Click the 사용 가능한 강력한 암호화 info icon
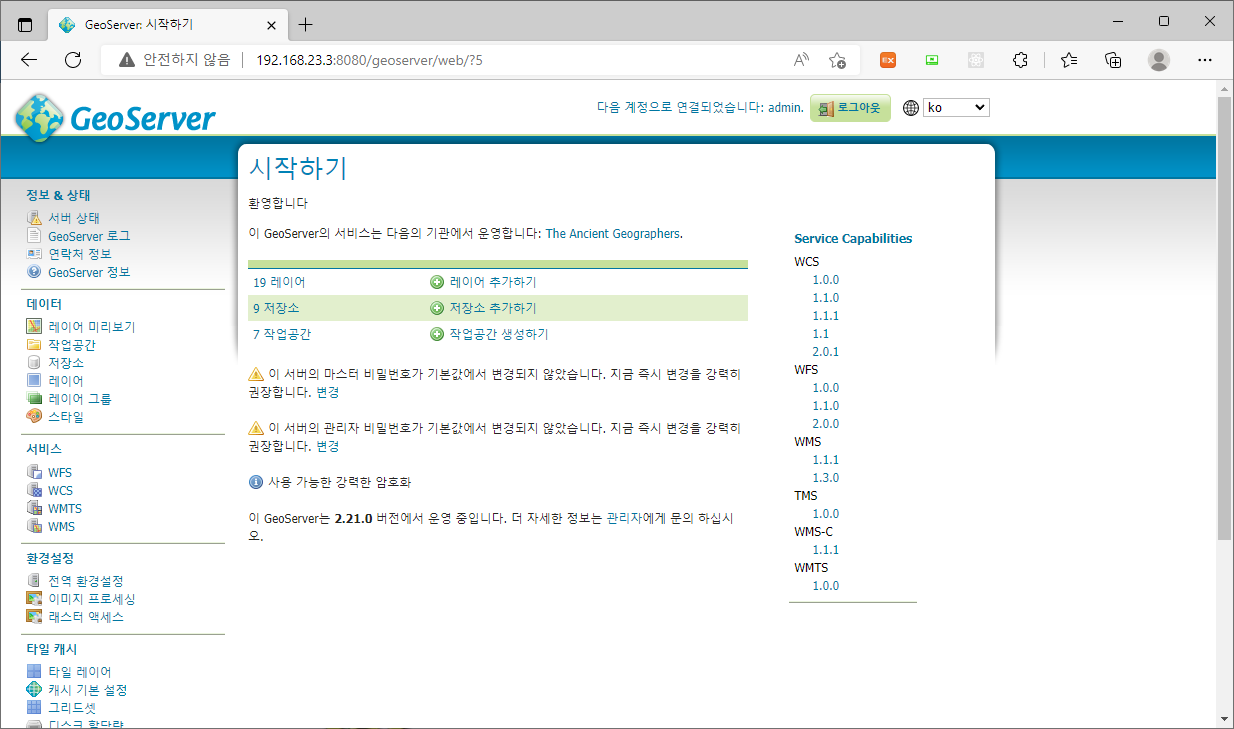This screenshot has height=729, width=1234. point(256,482)
